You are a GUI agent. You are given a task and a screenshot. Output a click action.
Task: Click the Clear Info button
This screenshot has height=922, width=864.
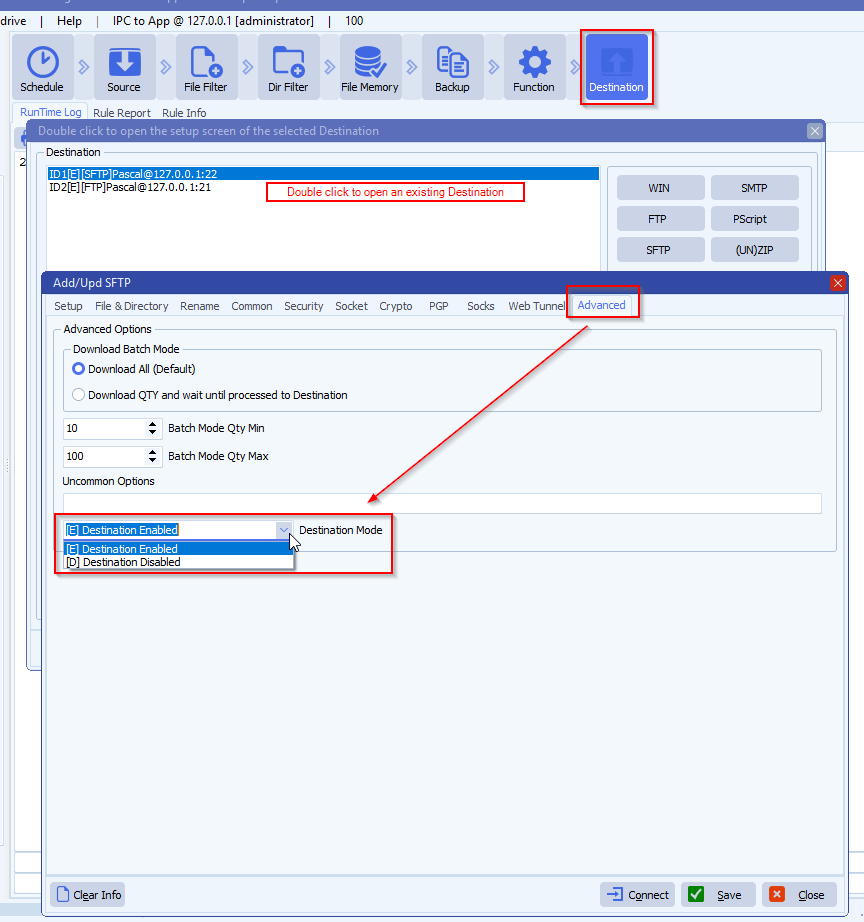(88, 894)
